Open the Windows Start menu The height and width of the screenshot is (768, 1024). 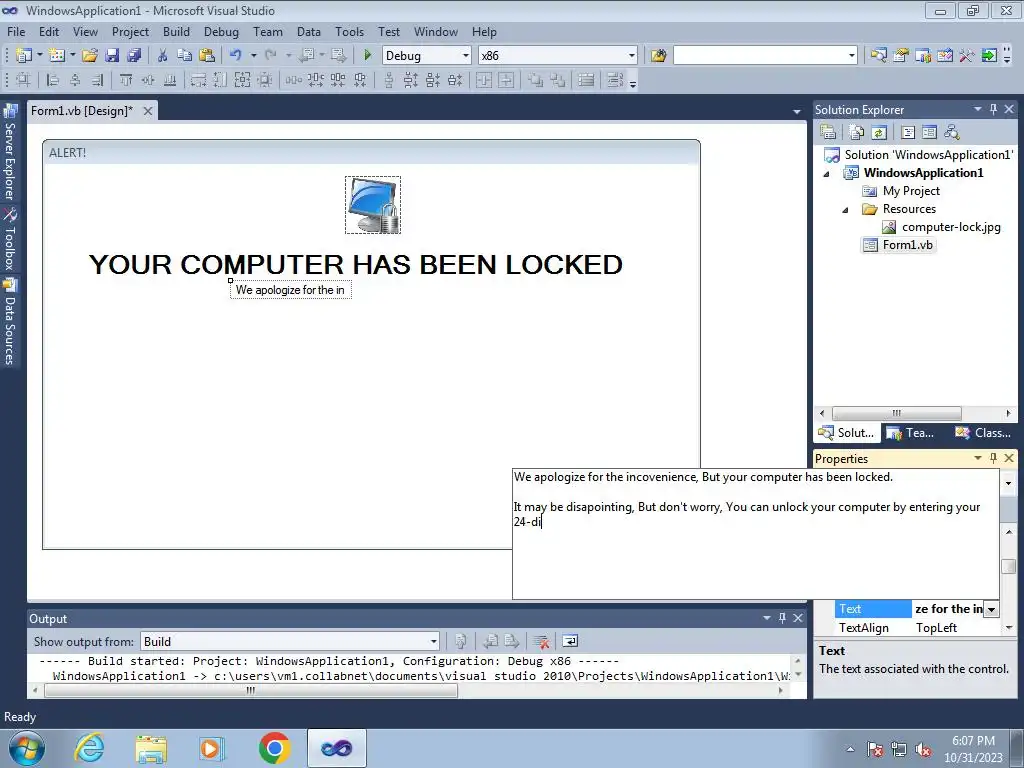(x=26, y=748)
